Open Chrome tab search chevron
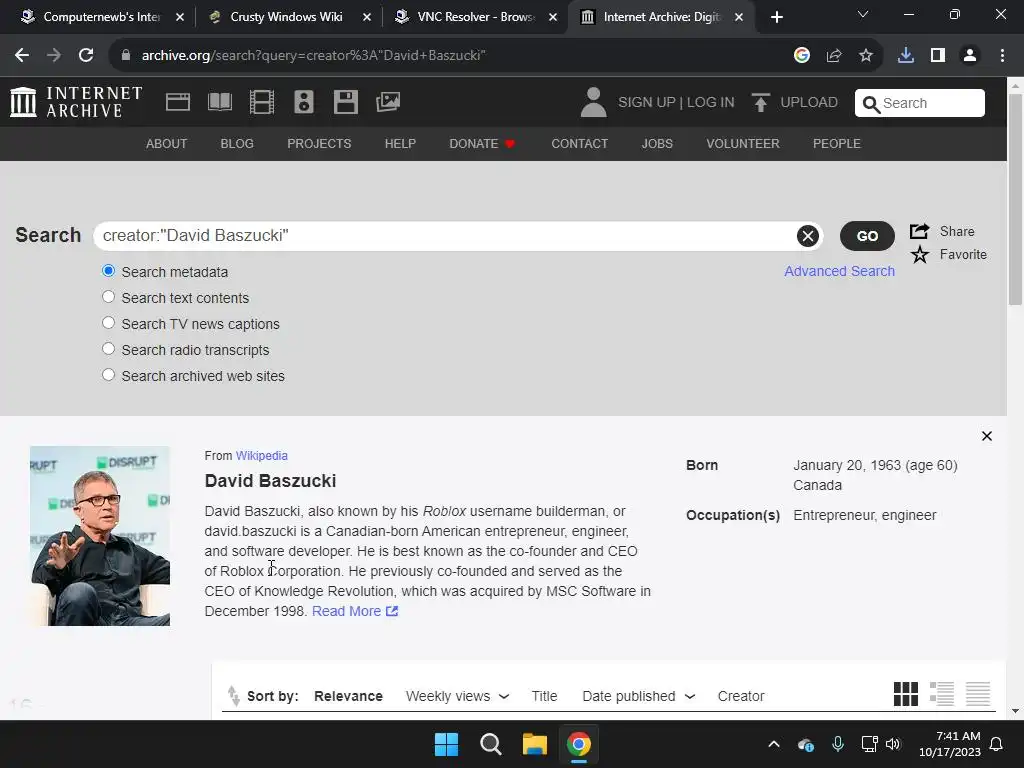The image size is (1024, 768). tap(863, 14)
